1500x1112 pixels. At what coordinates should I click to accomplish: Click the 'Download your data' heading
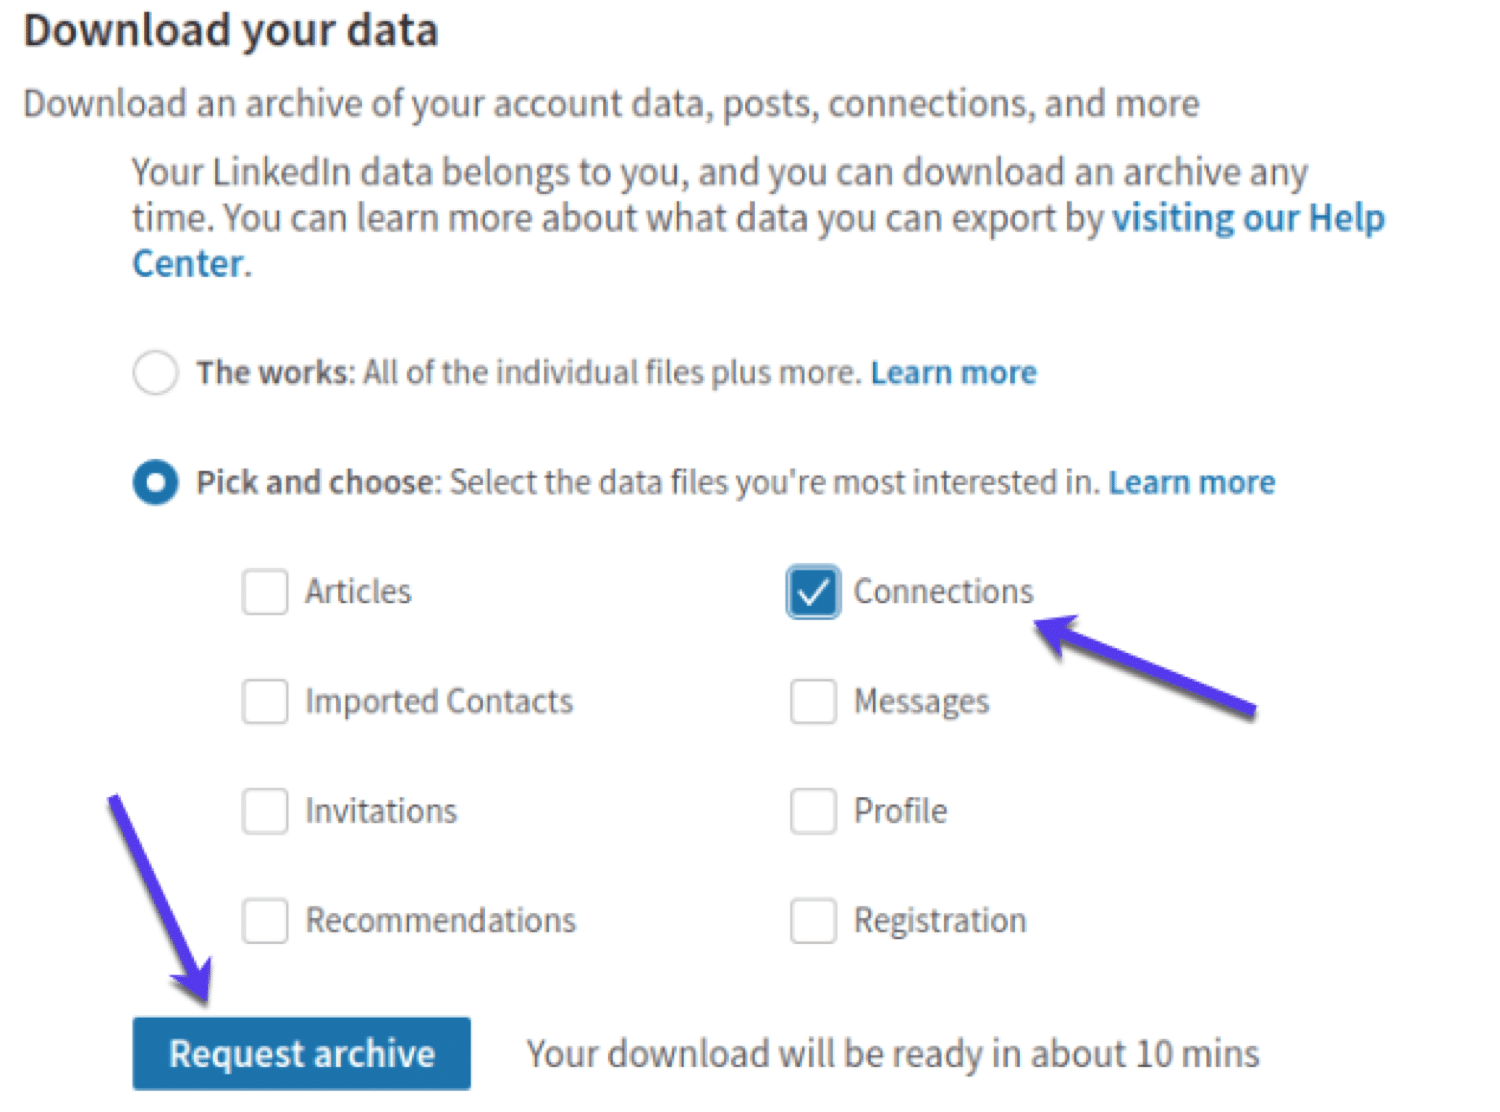[231, 30]
